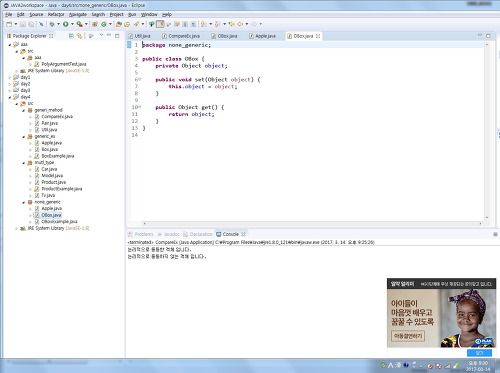Click the Search flashlight toolbar icon
Screen dimensions: 500x373
pos(137,24)
